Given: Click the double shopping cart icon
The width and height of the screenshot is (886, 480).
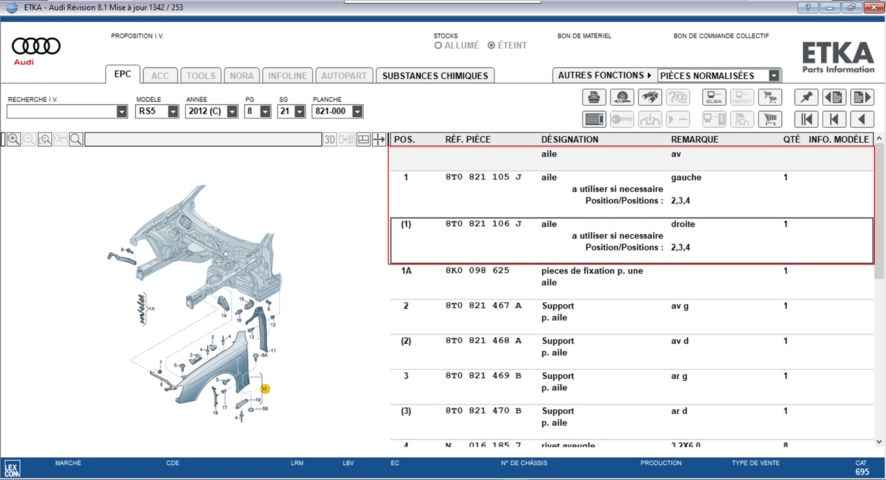Looking at the screenshot, I should coord(770,97).
